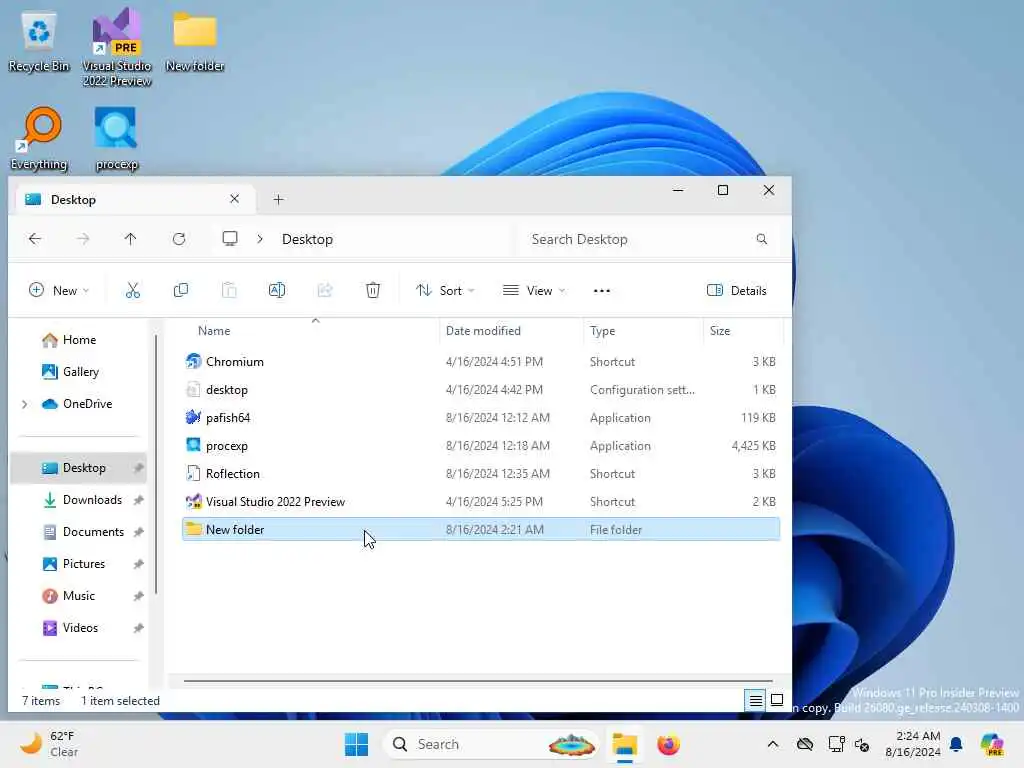Image resolution: width=1024 pixels, height=768 pixels.
Task: Sort by the Name column header
Action: (214, 331)
